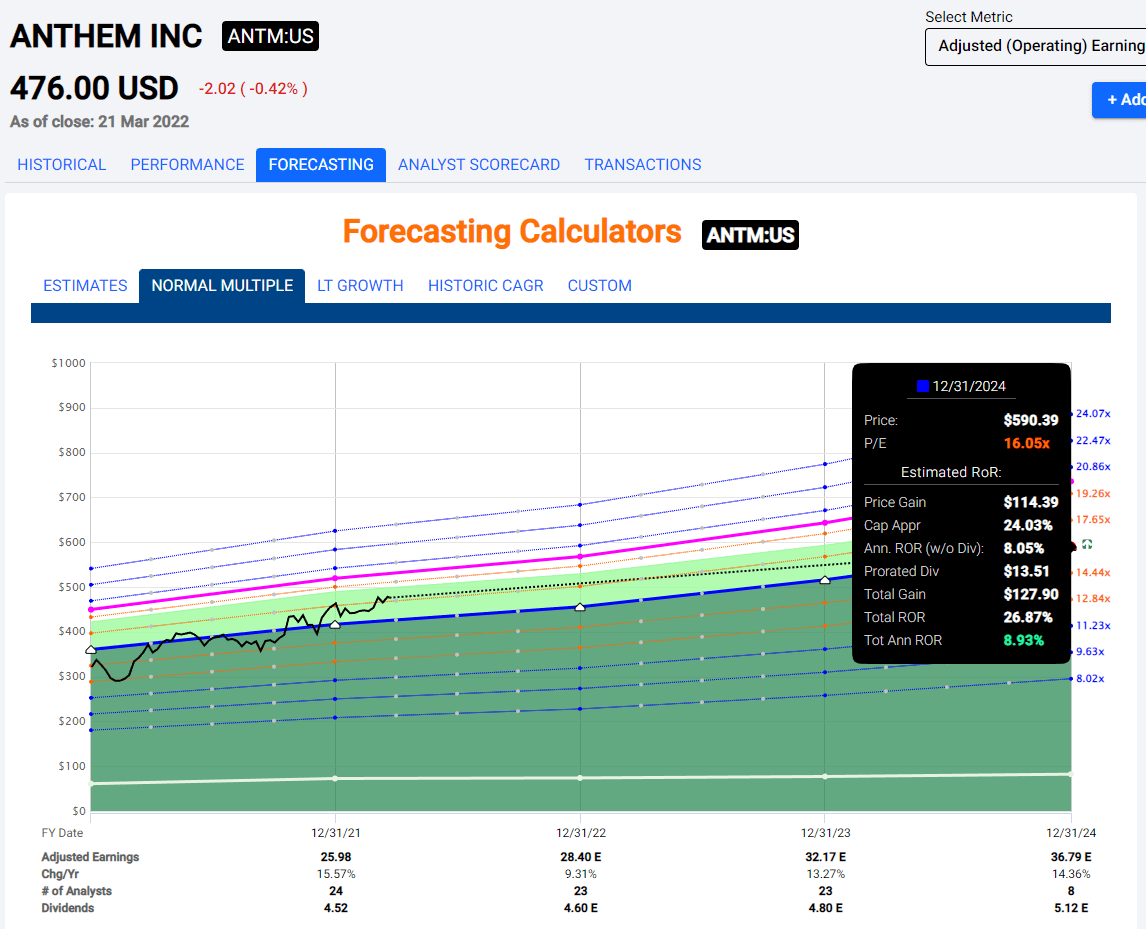
Task: Click the magenta line point at 12/31/21
Action: click(335, 578)
